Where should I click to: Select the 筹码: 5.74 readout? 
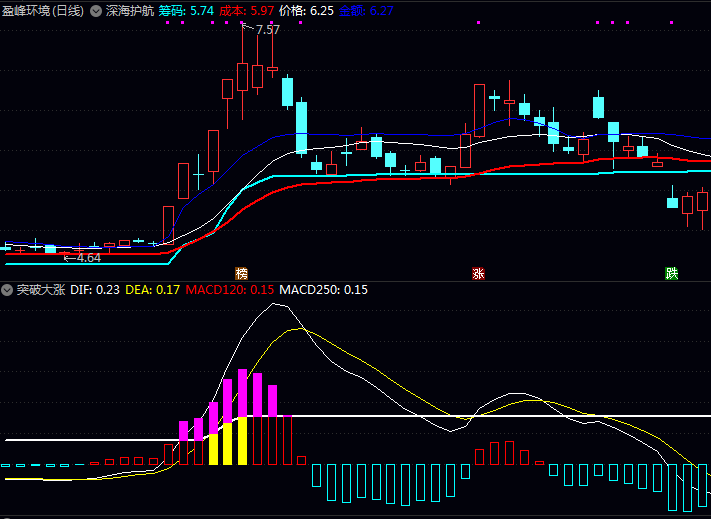187,10
